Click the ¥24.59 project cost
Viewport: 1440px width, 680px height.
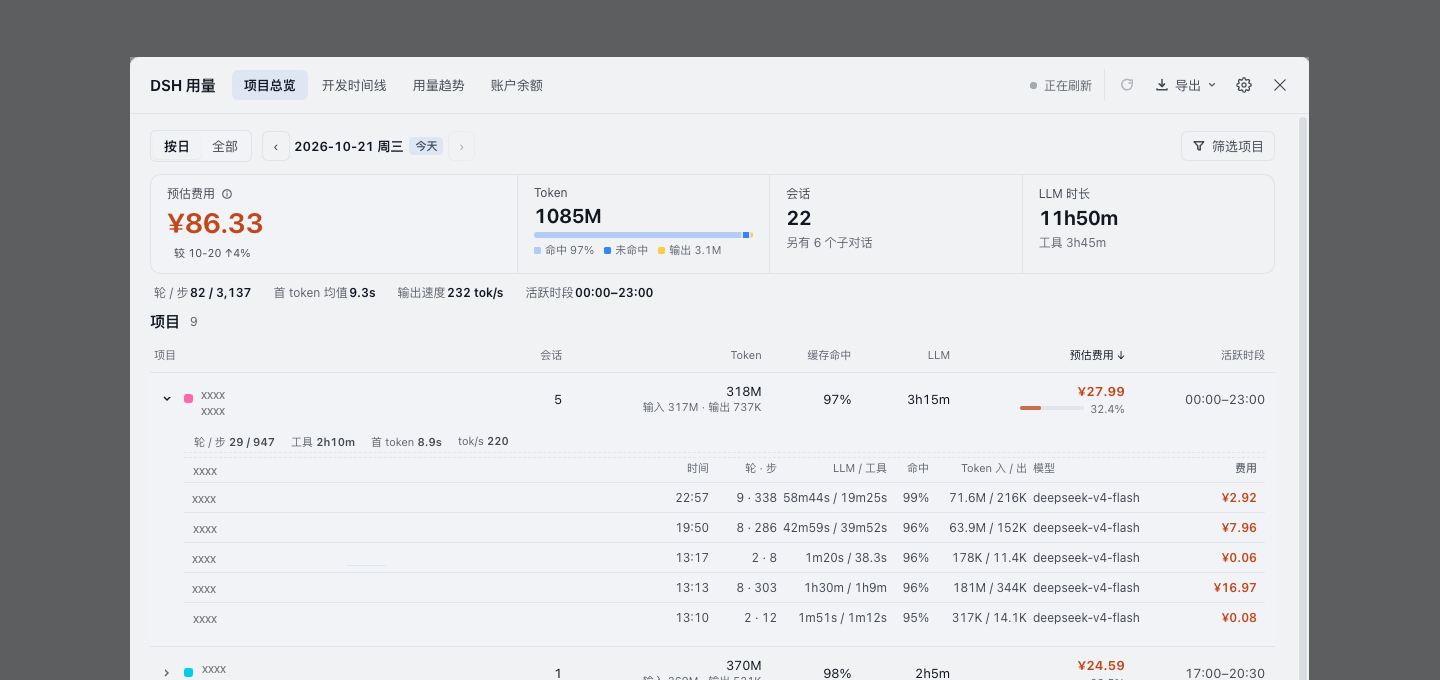click(1100, 666)
